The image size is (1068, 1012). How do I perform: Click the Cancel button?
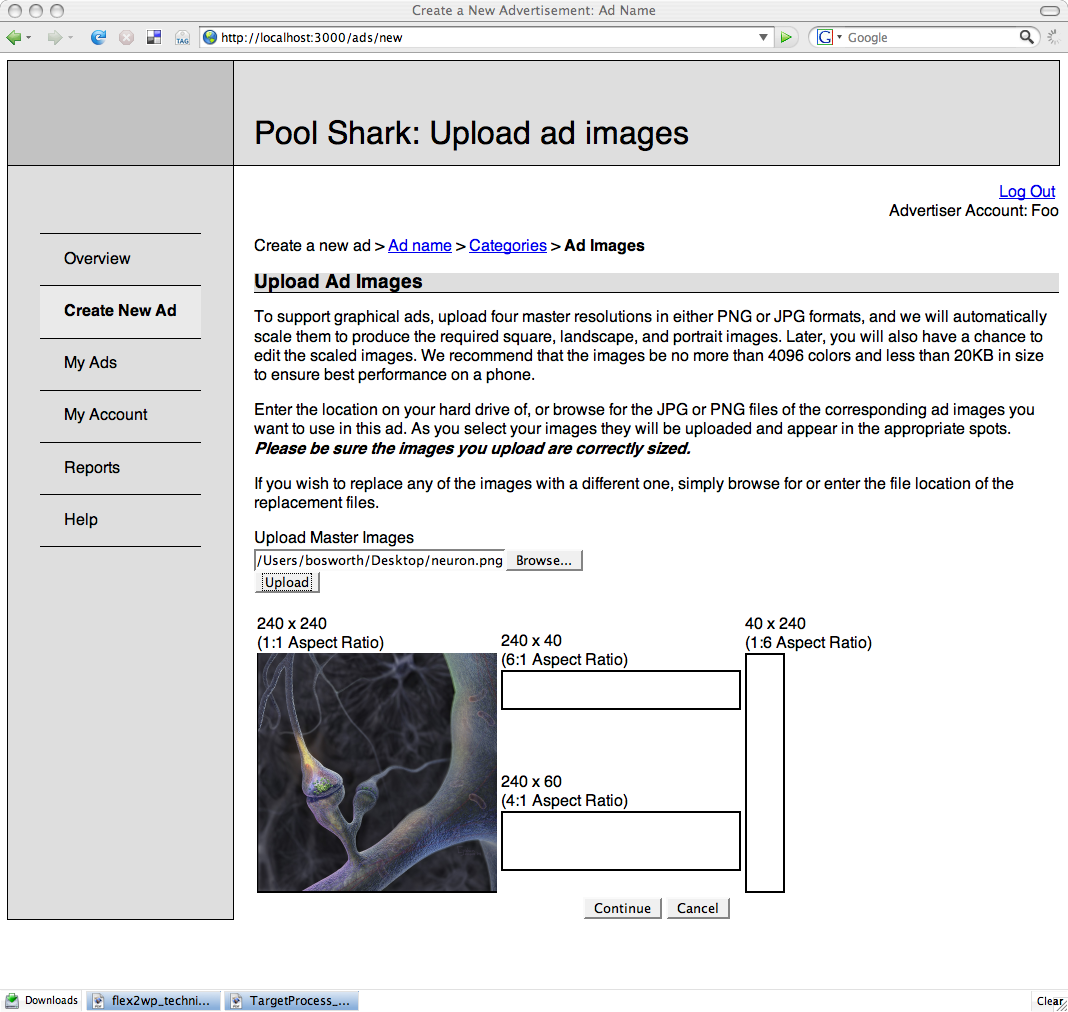pos(697,908)
